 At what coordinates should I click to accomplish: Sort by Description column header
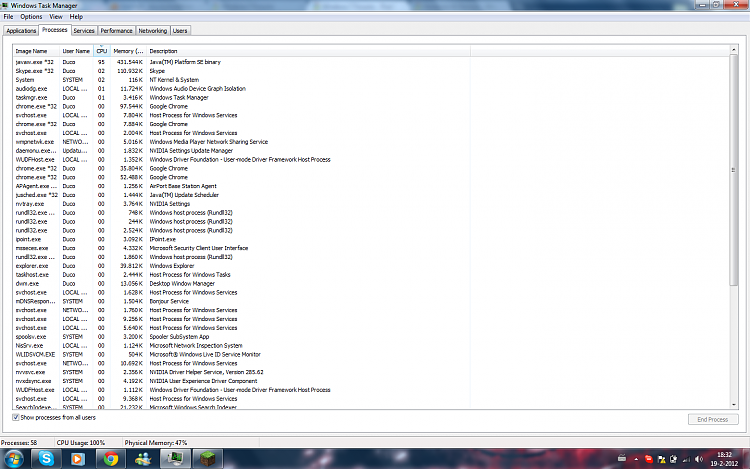(309, 51)
